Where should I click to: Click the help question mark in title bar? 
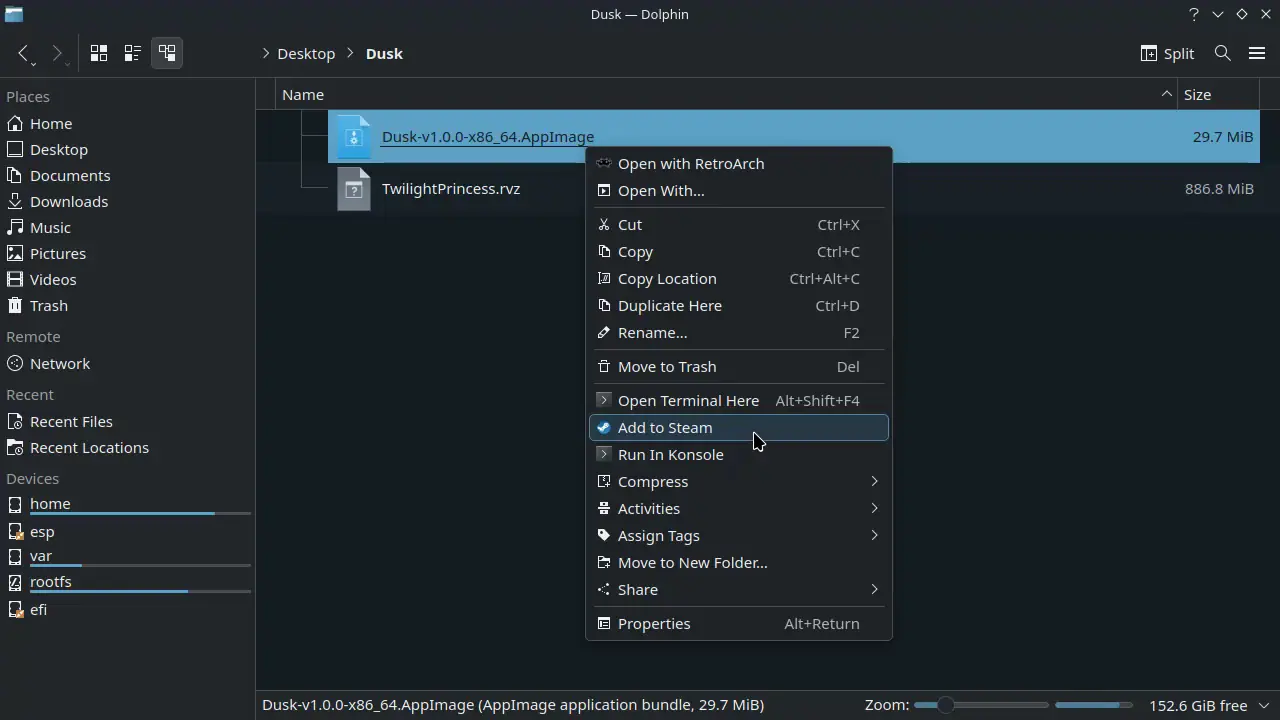click(1193, 14)
